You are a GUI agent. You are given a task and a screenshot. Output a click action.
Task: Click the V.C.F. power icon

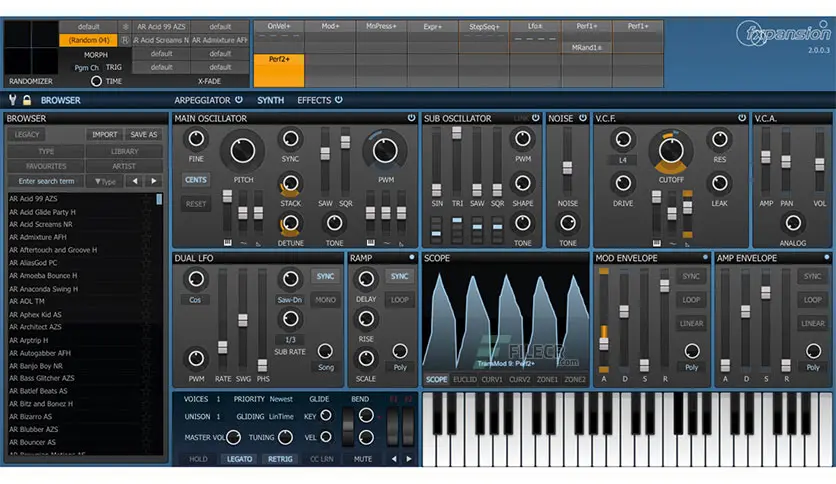[x=741, y=118]
